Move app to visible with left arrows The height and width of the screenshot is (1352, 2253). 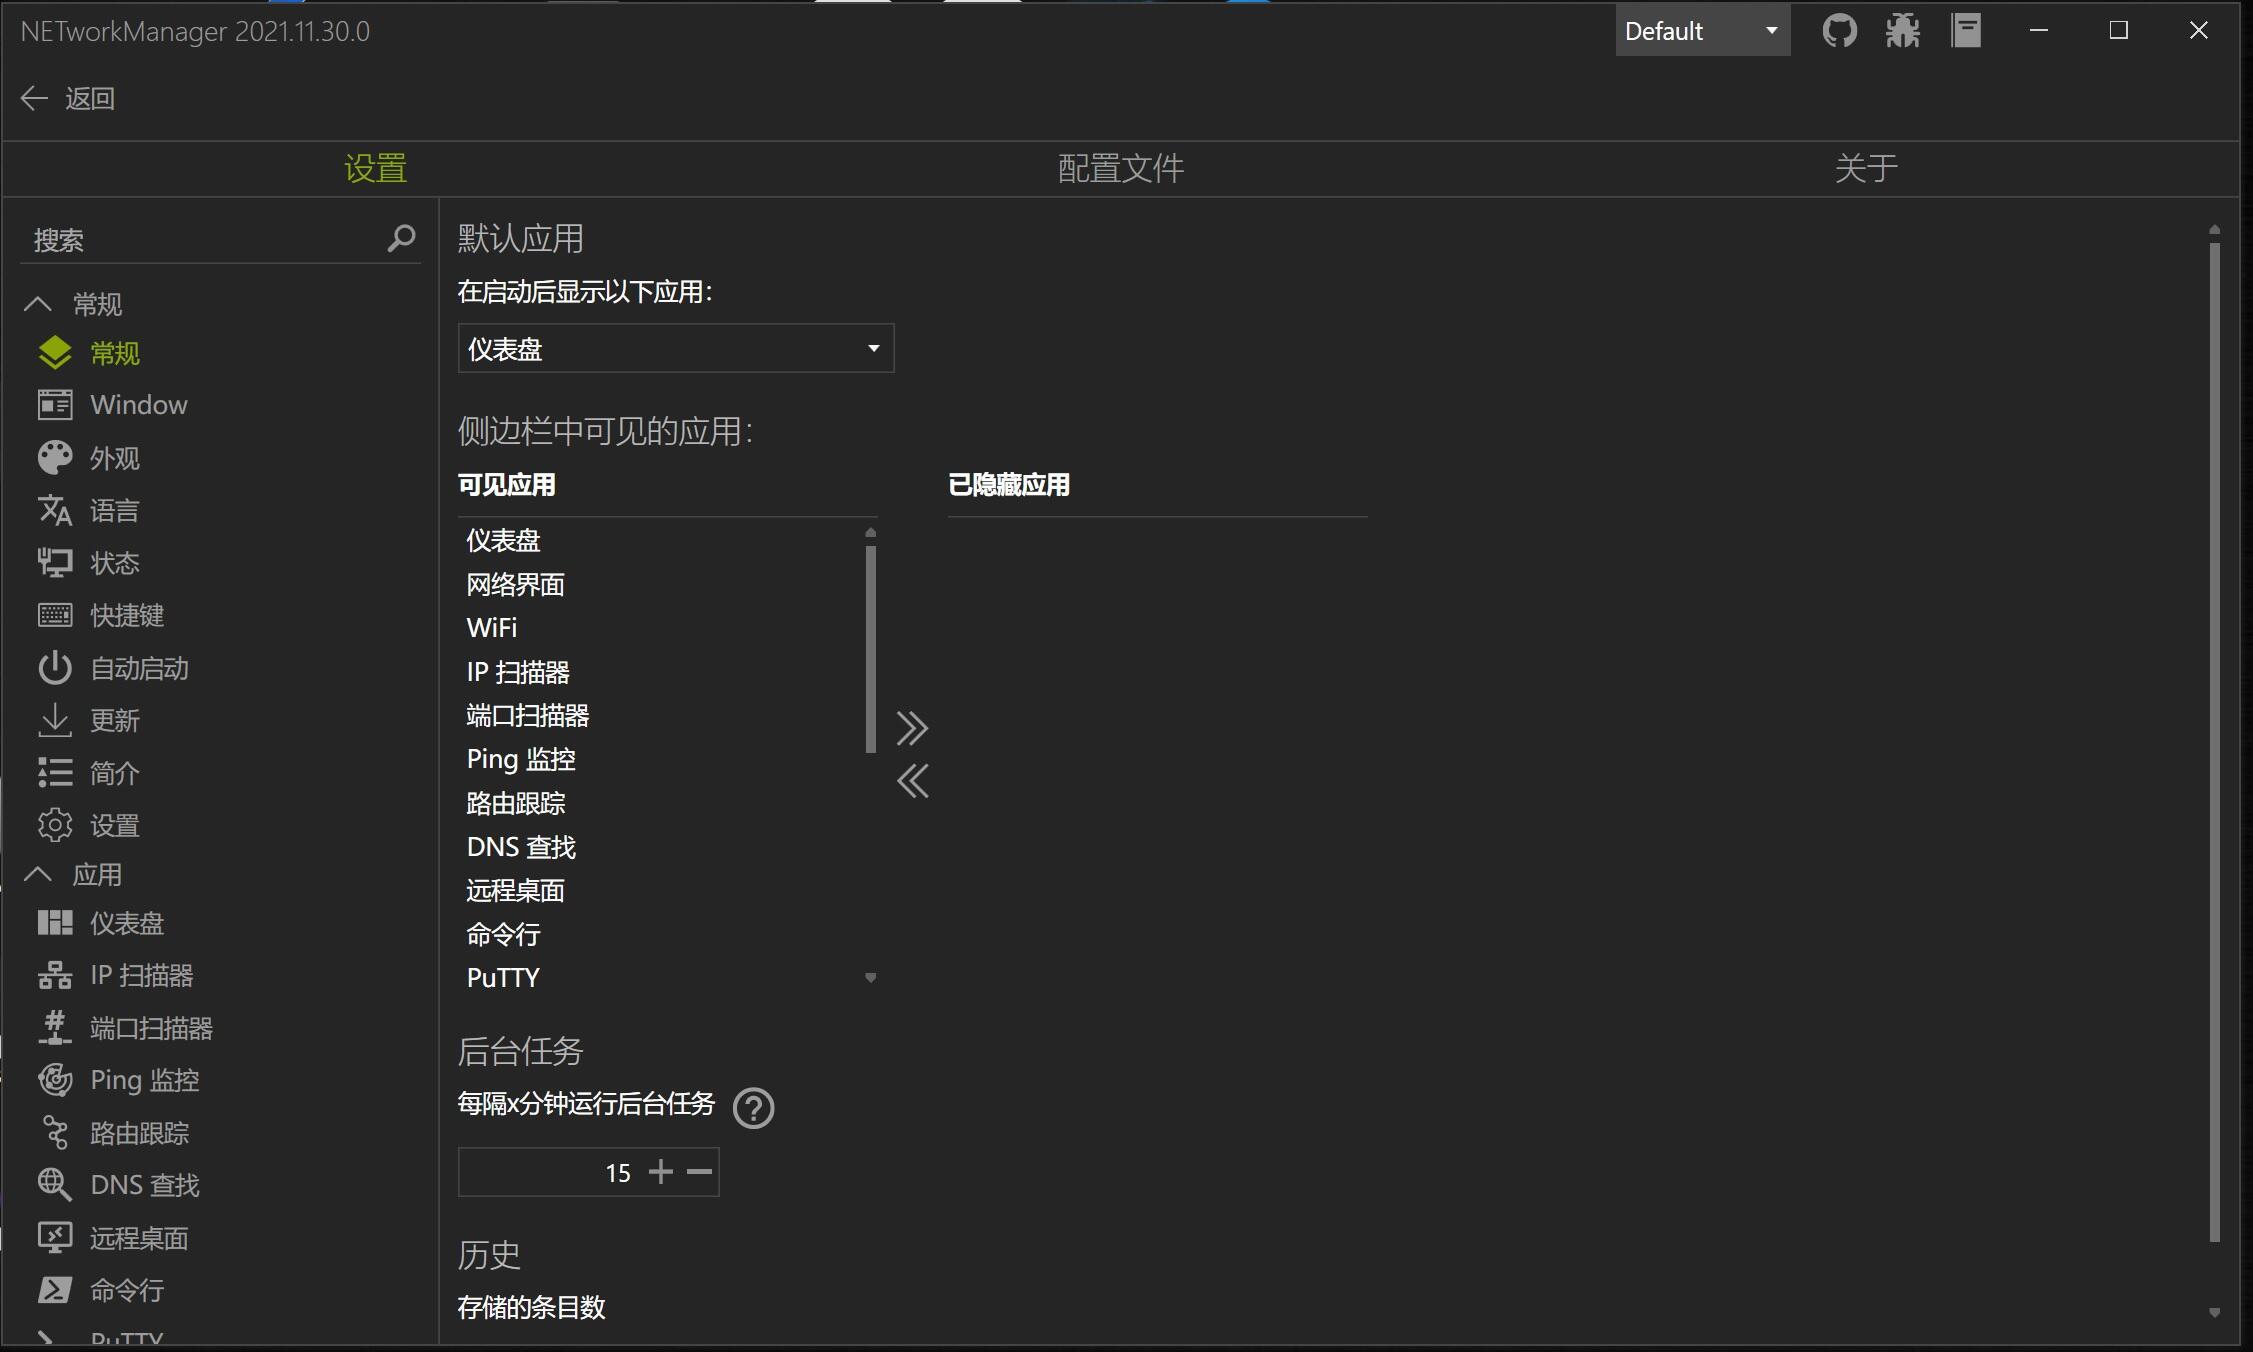pos(912,781)
